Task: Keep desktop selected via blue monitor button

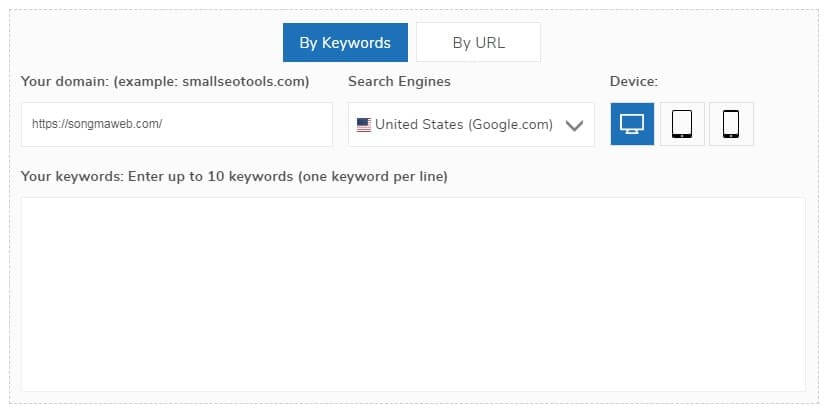Action: (632, 124)
